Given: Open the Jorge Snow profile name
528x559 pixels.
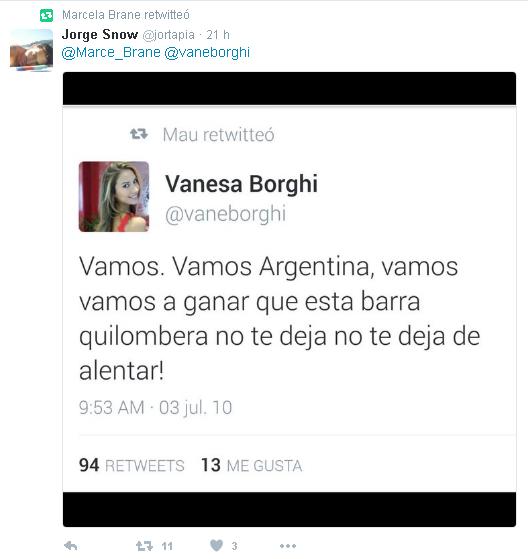Looking at the screenshot, I should pyautogui.click(x=100, y=35).
